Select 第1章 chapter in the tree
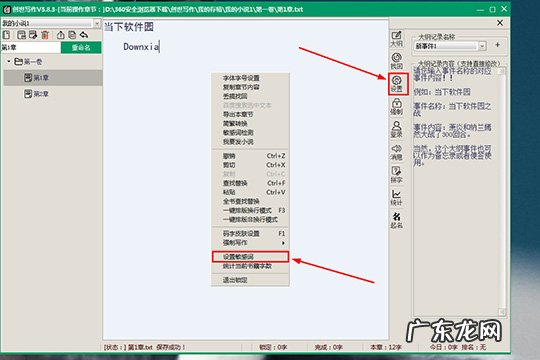The width and height of the screenshot is (540, 360). (36, 78)
